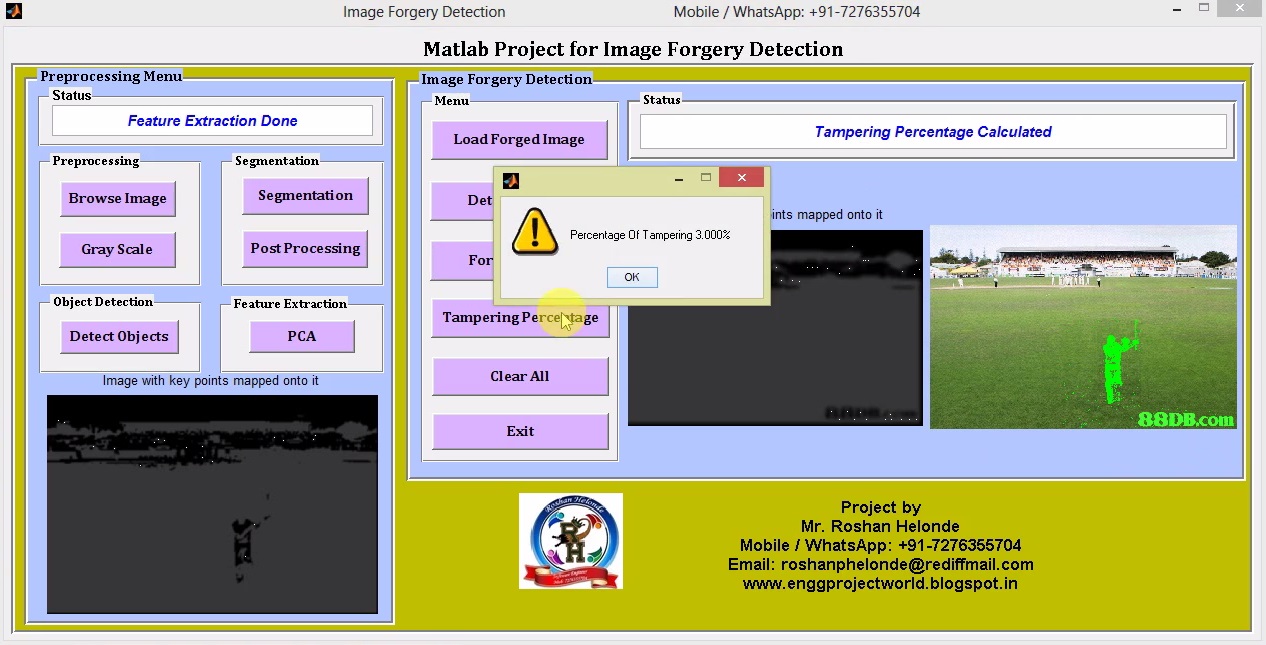Perform PCA feature extraction
Viewport: 1266px width, 645px height.
(302, 336)
